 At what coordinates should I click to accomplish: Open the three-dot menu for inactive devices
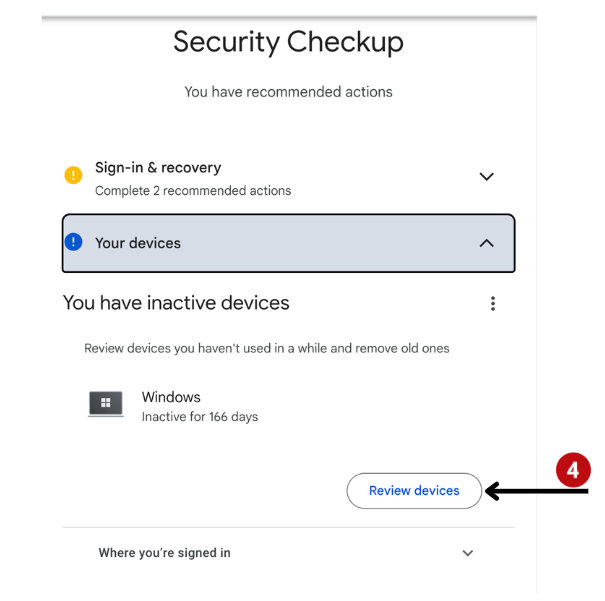(x=492, y=303)
